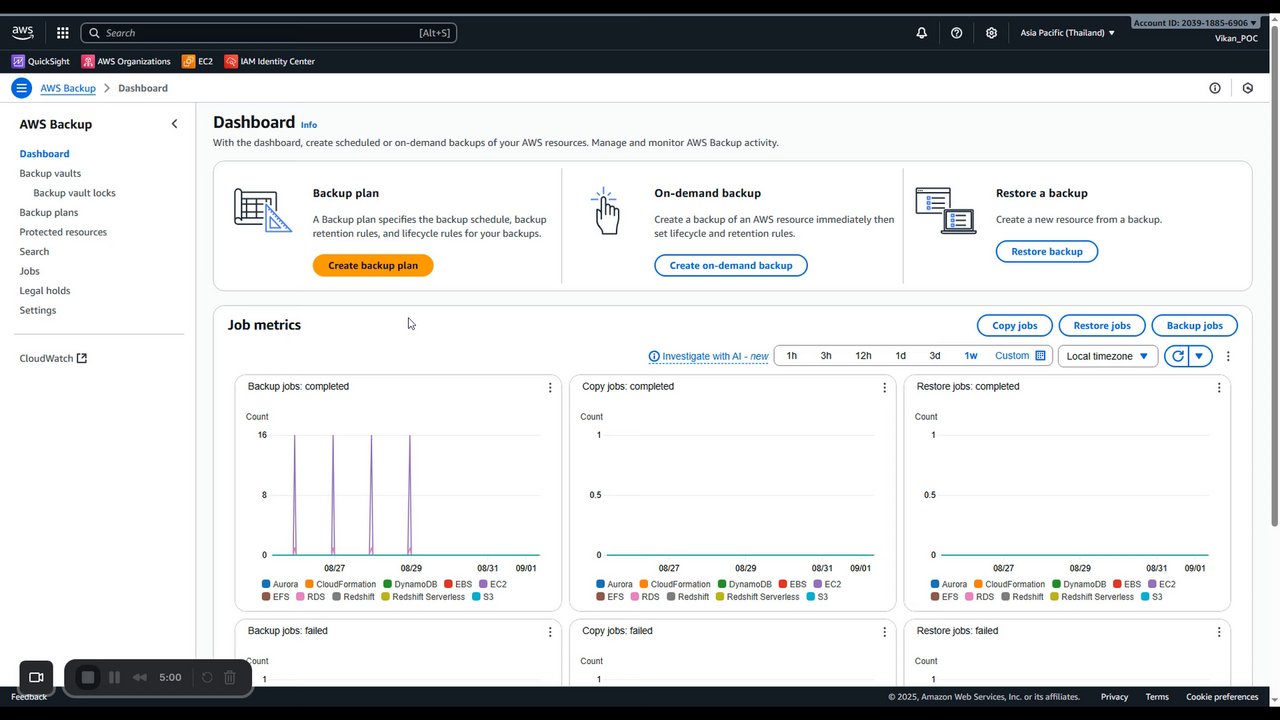Open the console settings gear
The height and width of the screenshot is (720, 1280).
click(991, 33)
